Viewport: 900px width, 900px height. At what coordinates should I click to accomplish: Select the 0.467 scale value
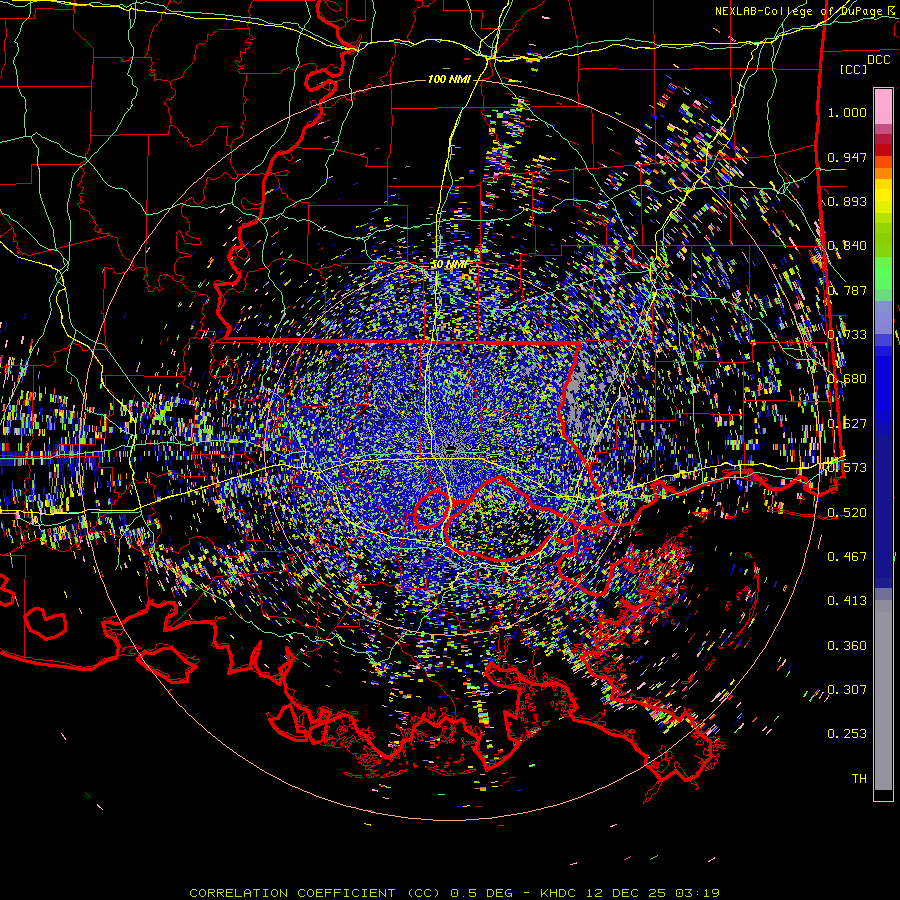847,556
